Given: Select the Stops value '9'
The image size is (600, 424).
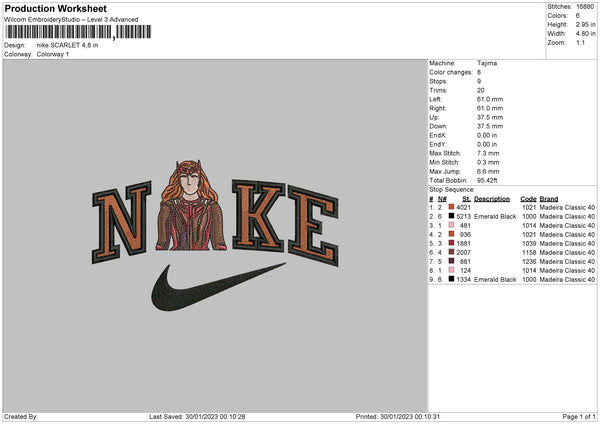Looking at the screenshot, I should tap(479, 81).
